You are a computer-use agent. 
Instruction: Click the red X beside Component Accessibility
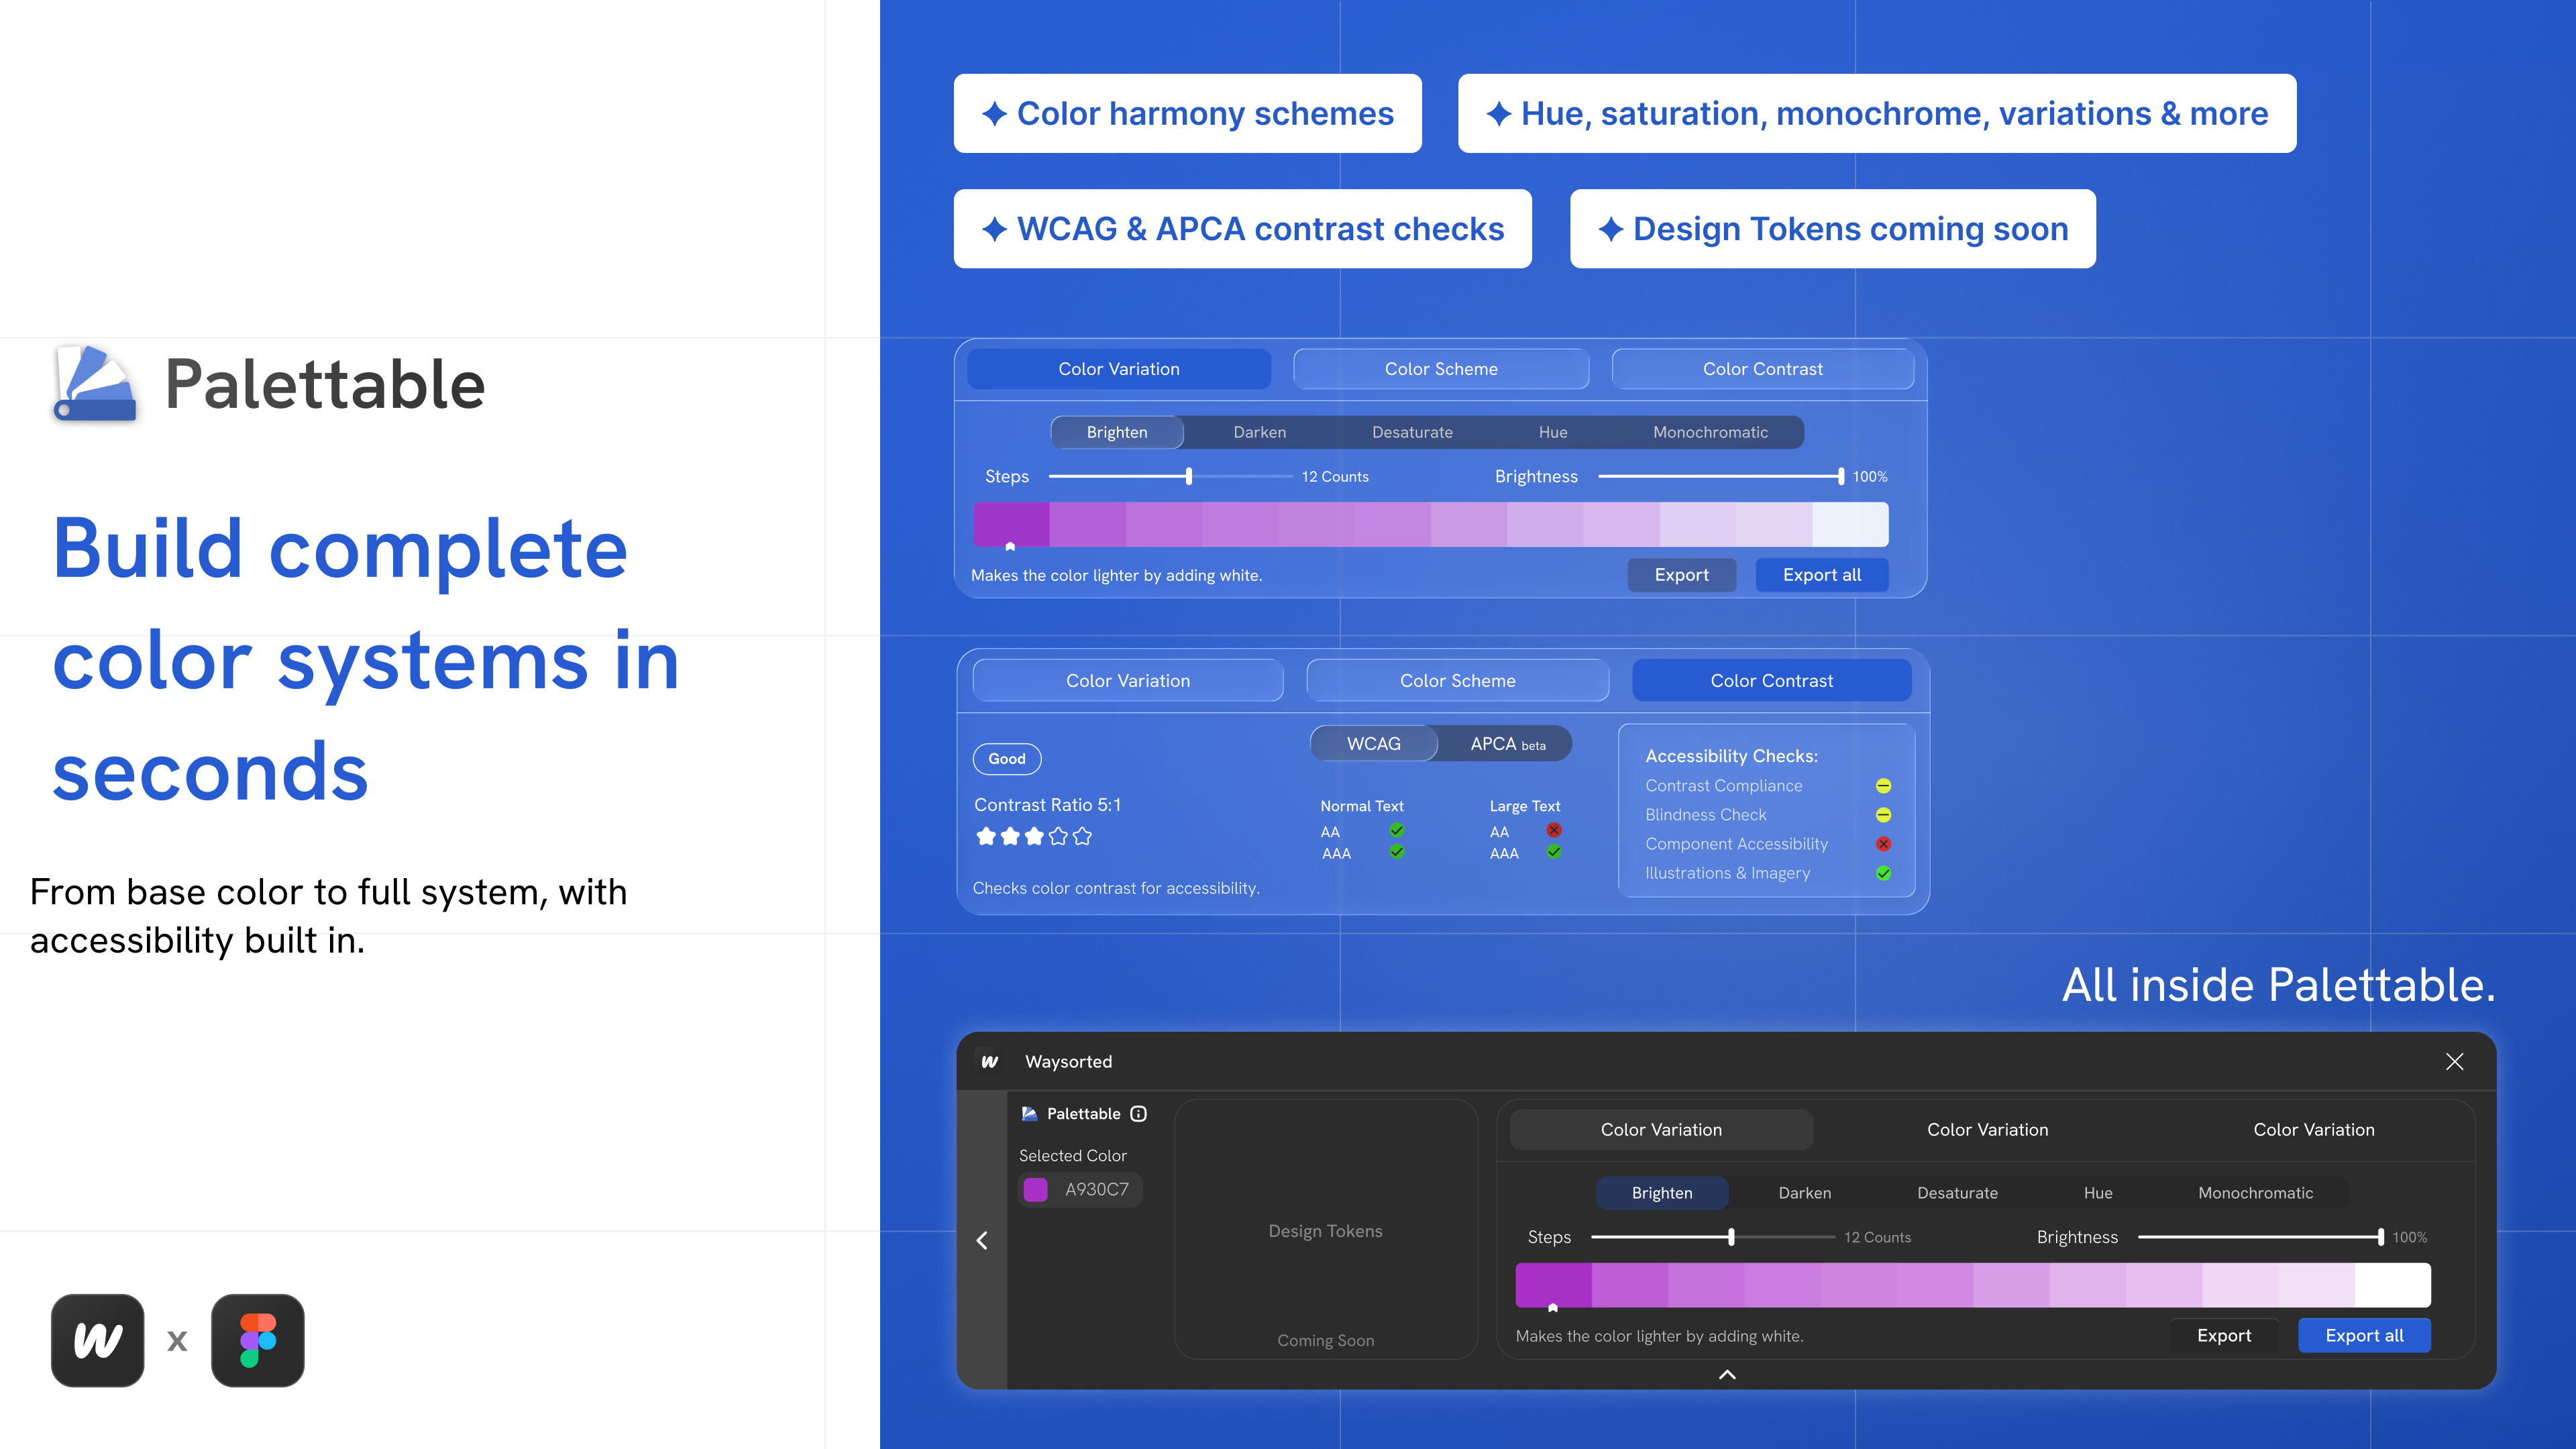(x=1884, y=843)
